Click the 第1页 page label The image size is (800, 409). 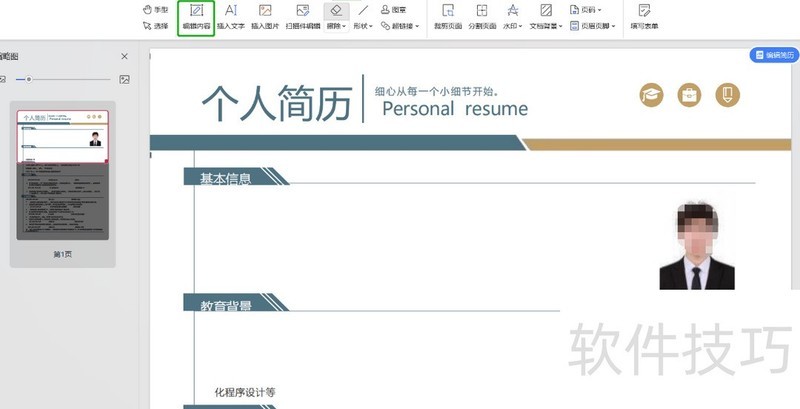tap(63, 254)
